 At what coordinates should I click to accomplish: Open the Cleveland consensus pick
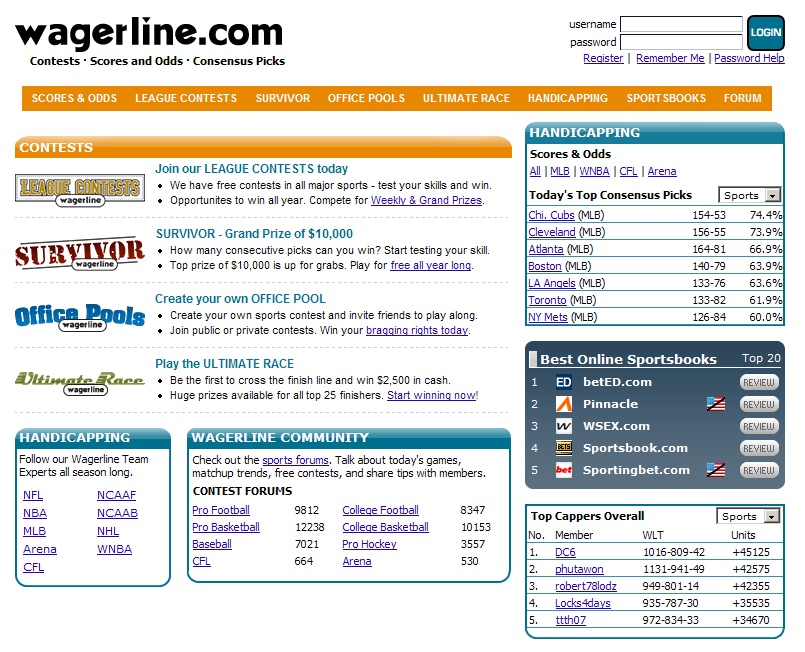[x=552, y=232]
